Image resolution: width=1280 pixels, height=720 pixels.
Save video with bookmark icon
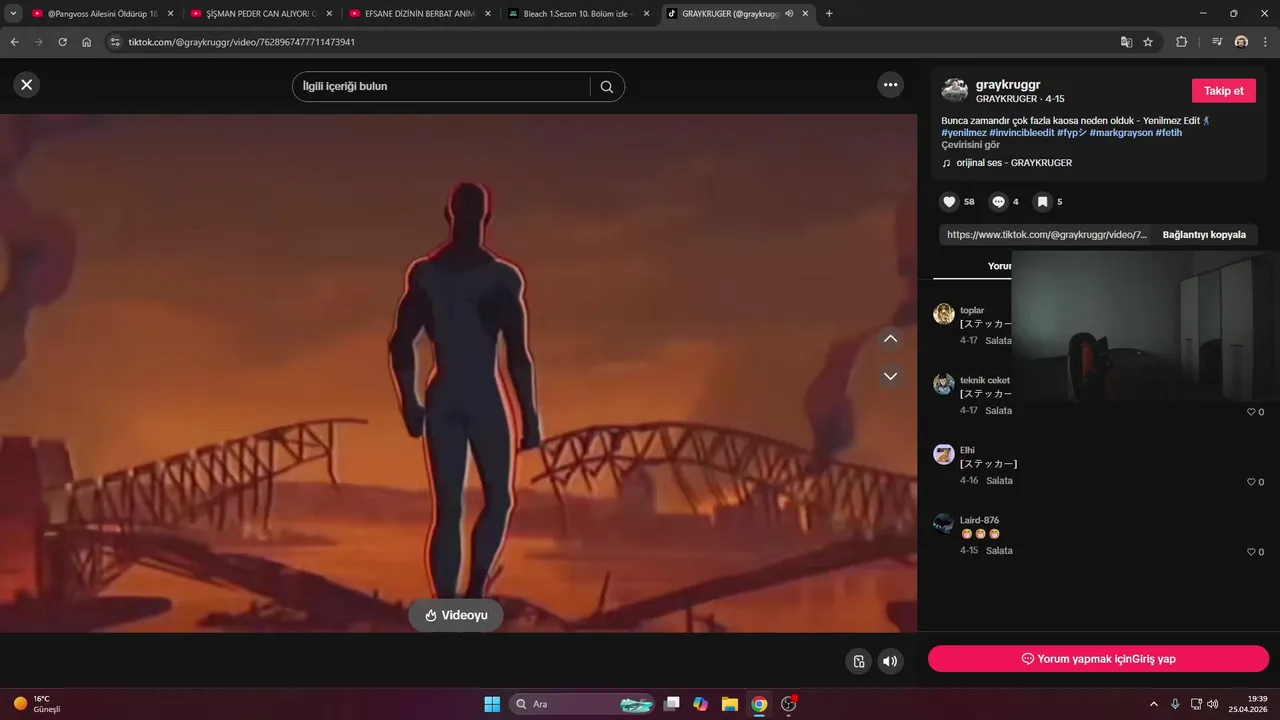(x=1042, y=202)
